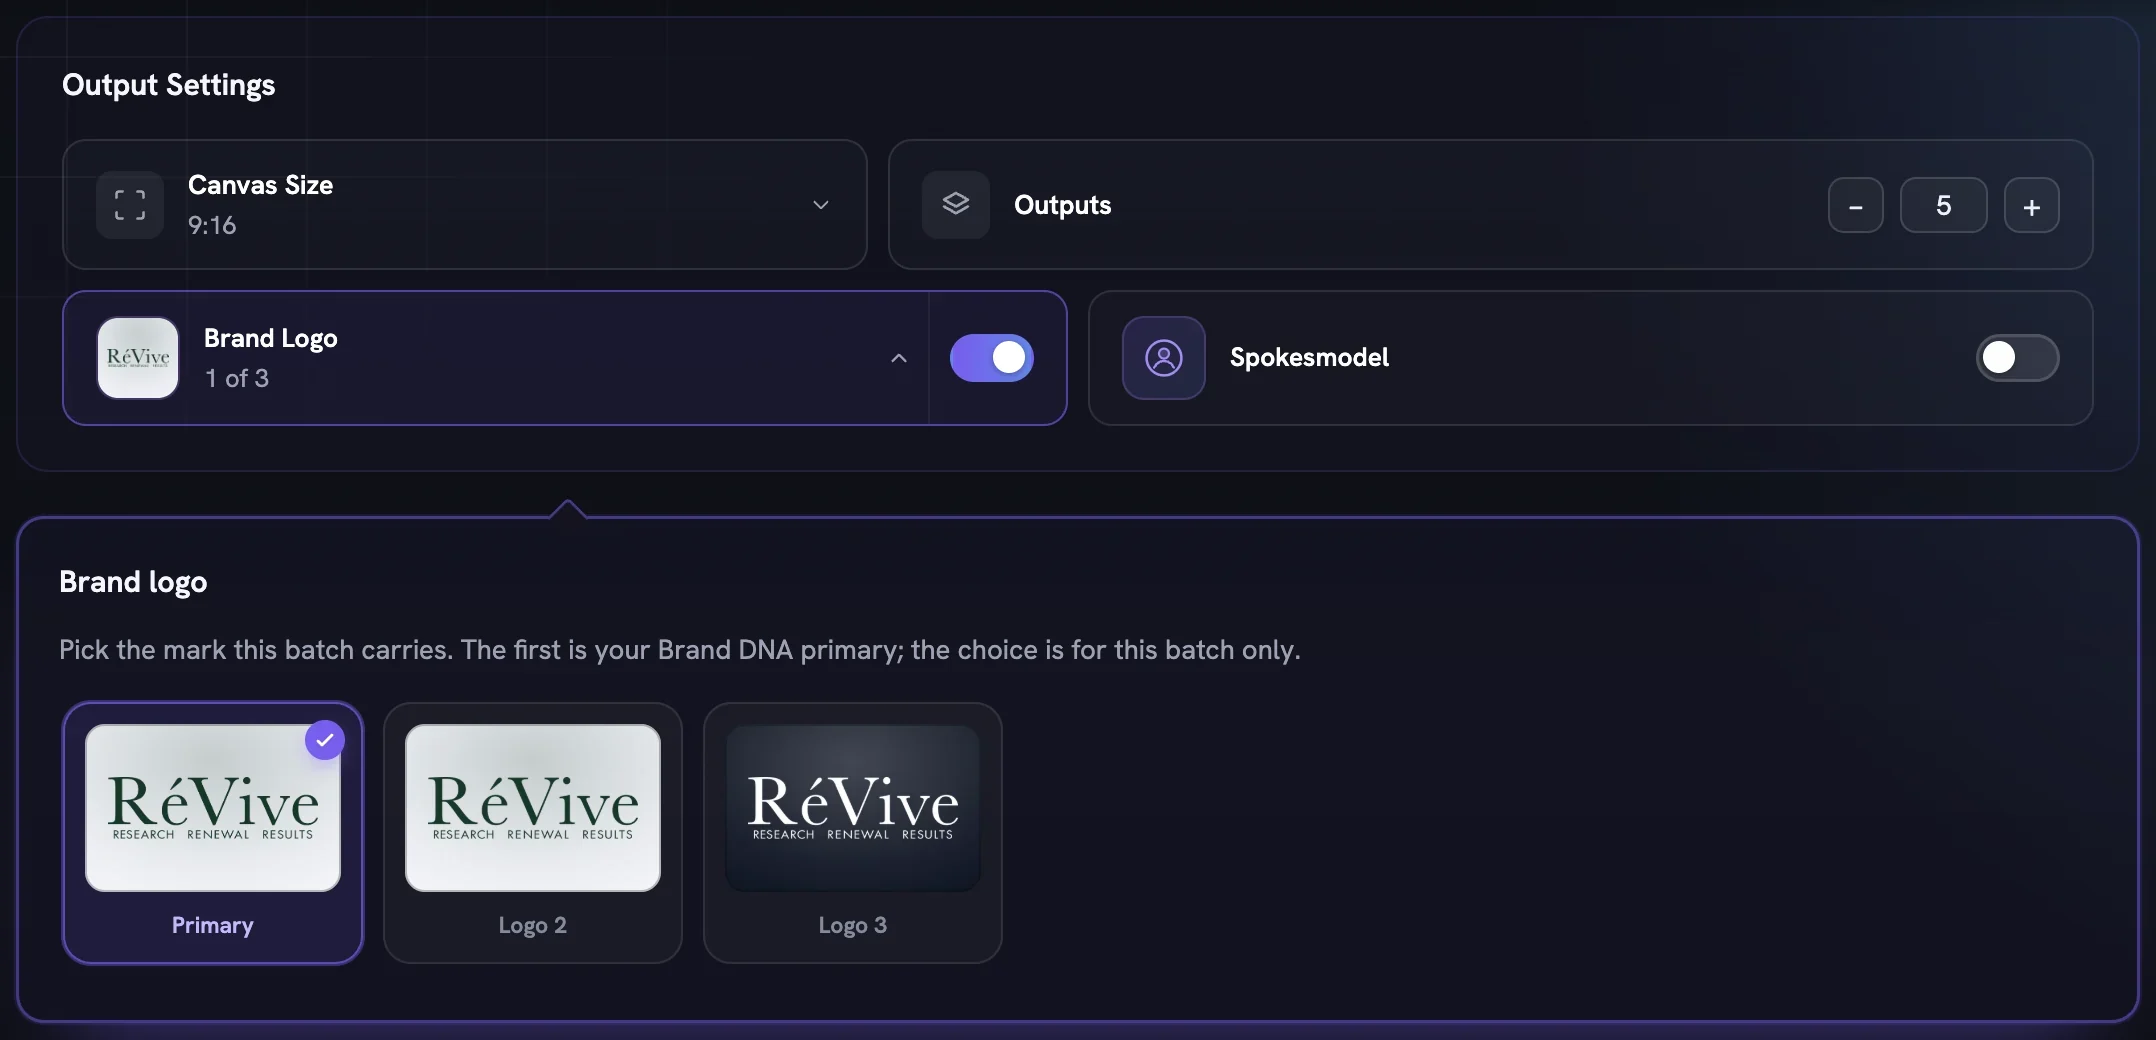This screenshot has width=2156, height=1040.
Task: Decrease outputs with the minus button
Action: click(x=1856, y=206)
